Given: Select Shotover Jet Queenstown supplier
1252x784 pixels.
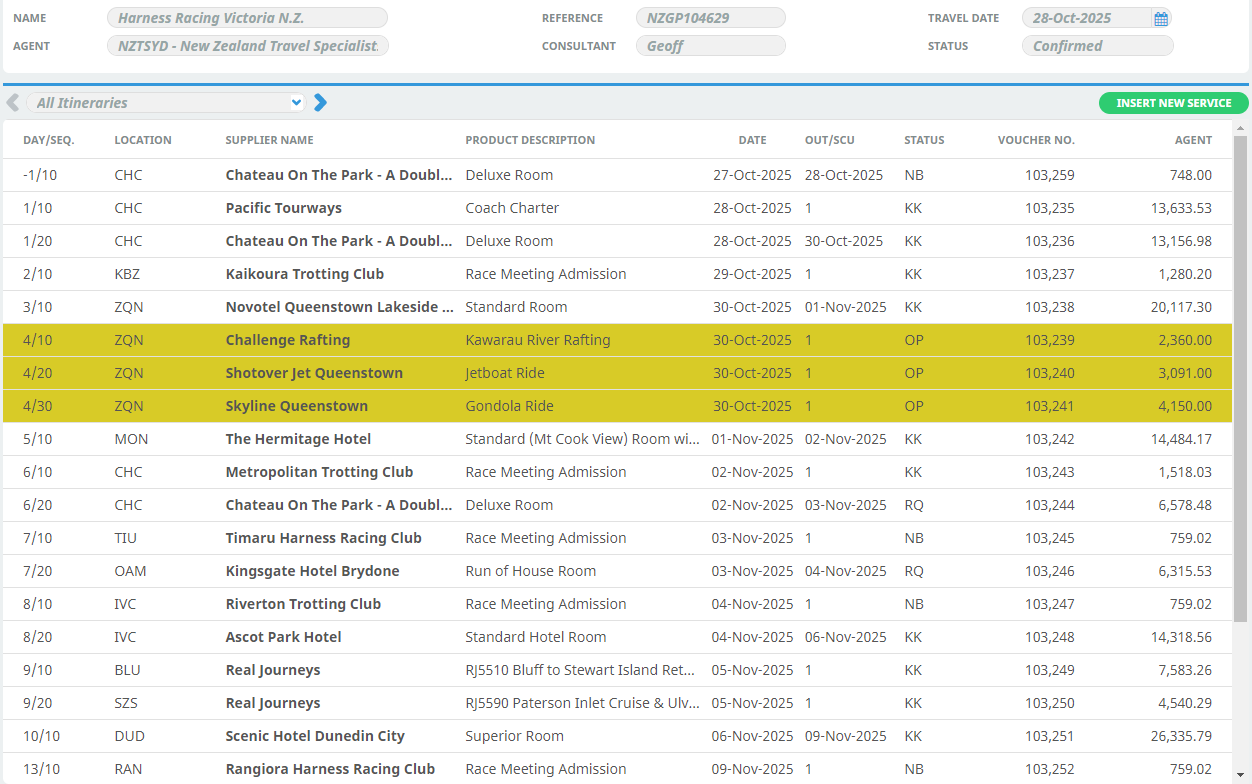Looking at the screenshot, I should tap(314, 373).
